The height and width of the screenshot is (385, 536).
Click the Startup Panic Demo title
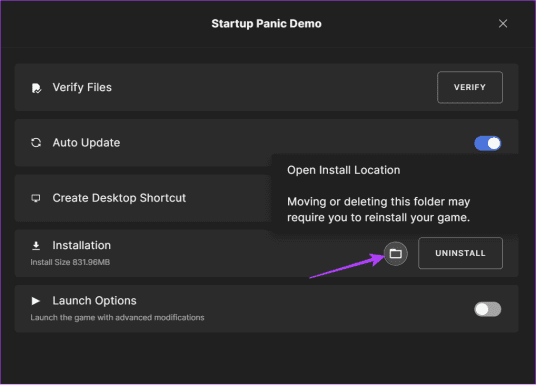click(x=266, y=24)
